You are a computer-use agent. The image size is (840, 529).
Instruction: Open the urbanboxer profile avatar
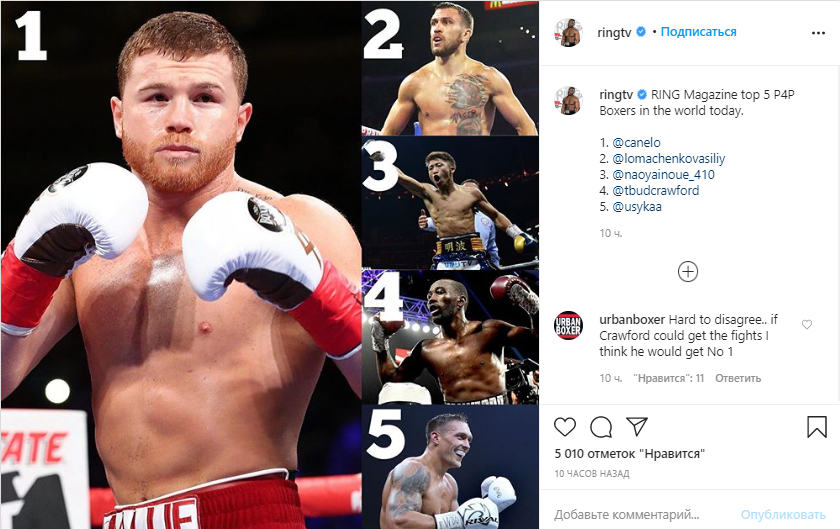(x=568, y=325)
